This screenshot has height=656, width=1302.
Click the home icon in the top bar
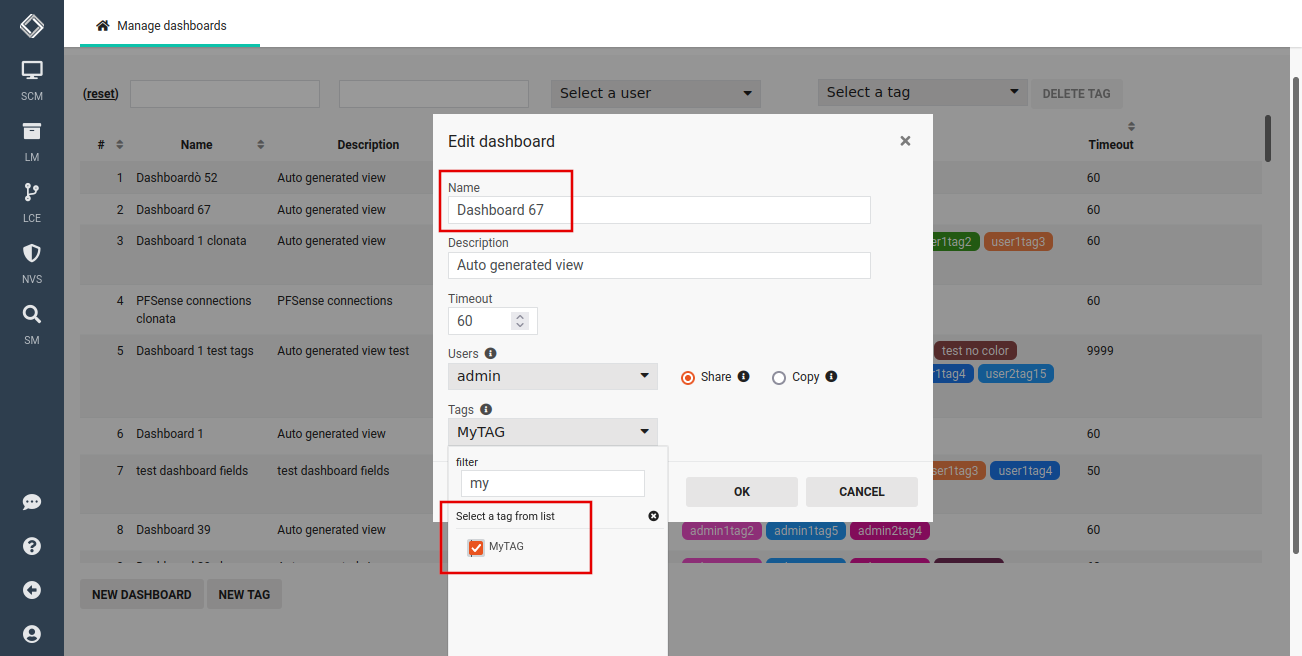(x=100, y=27)
